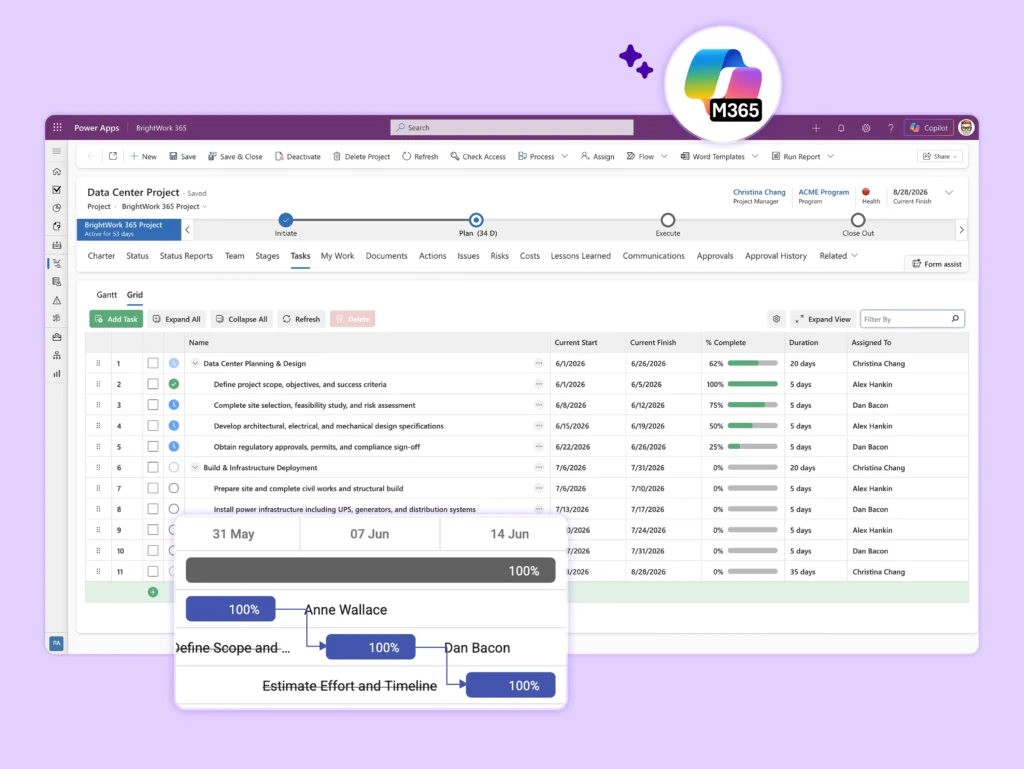Select checkbox for Build & Infrastructure Deployment row
The image size is (1024, 769).
pos(153,467)
